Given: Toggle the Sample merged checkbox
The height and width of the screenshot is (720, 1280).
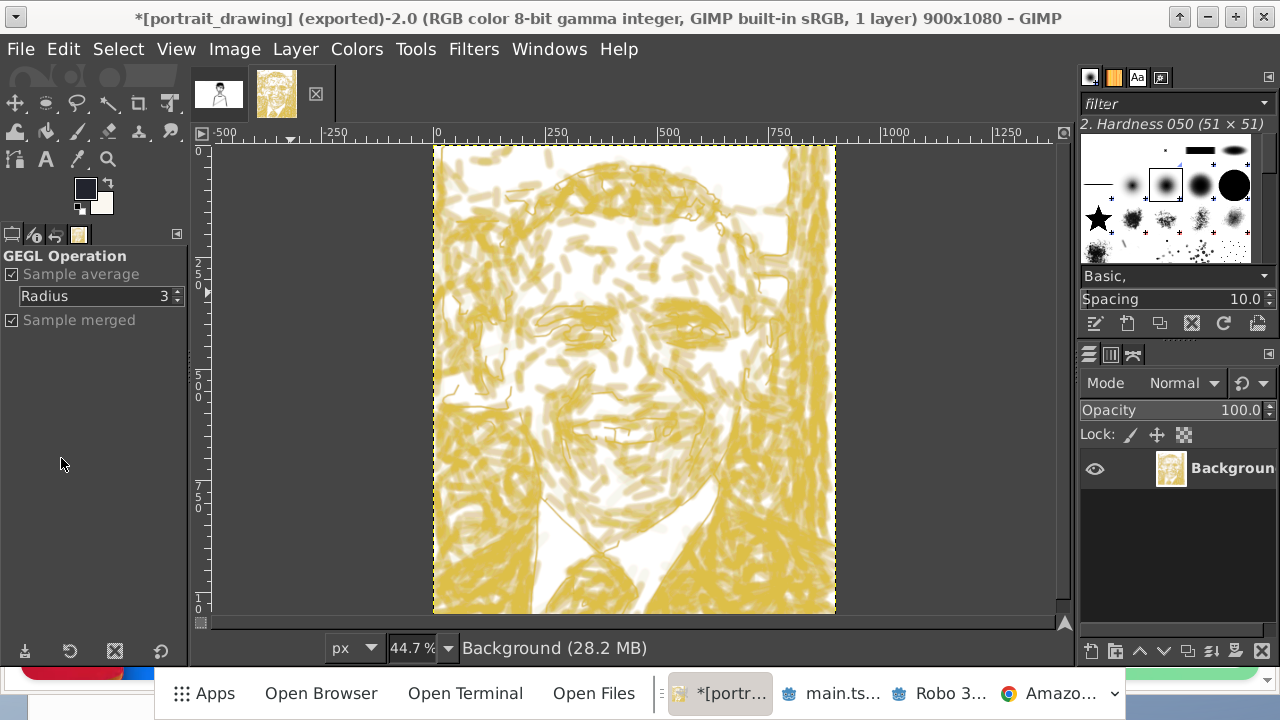Looking at the screenshot, I should point(12,320).
